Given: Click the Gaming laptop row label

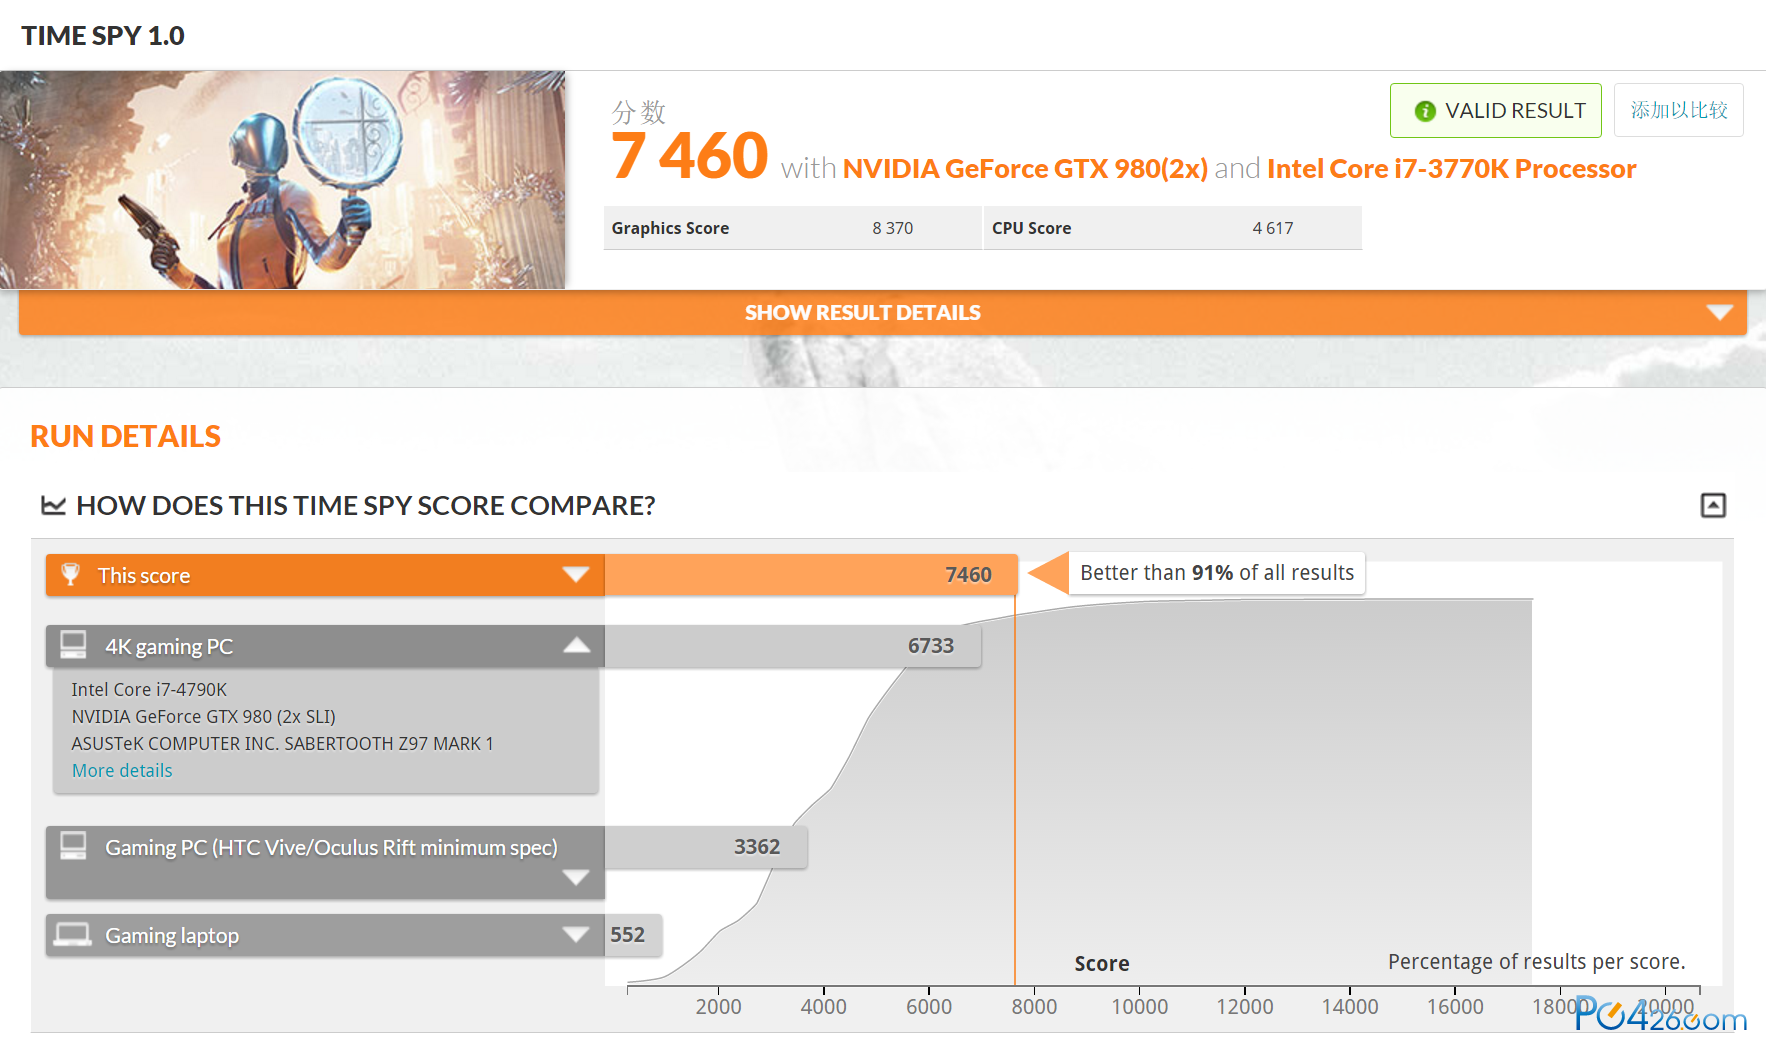Looking at the screenshot, I should [172, 936].
